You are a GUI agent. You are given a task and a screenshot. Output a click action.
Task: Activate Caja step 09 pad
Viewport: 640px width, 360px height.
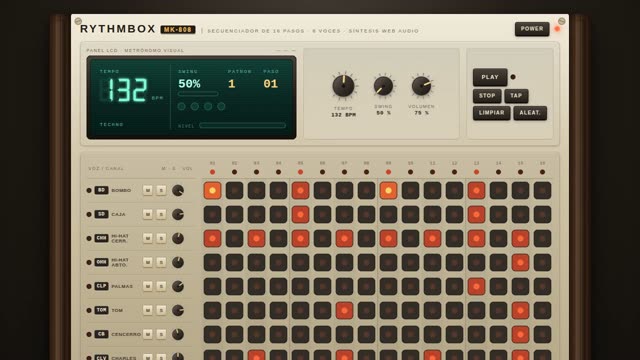388,214
